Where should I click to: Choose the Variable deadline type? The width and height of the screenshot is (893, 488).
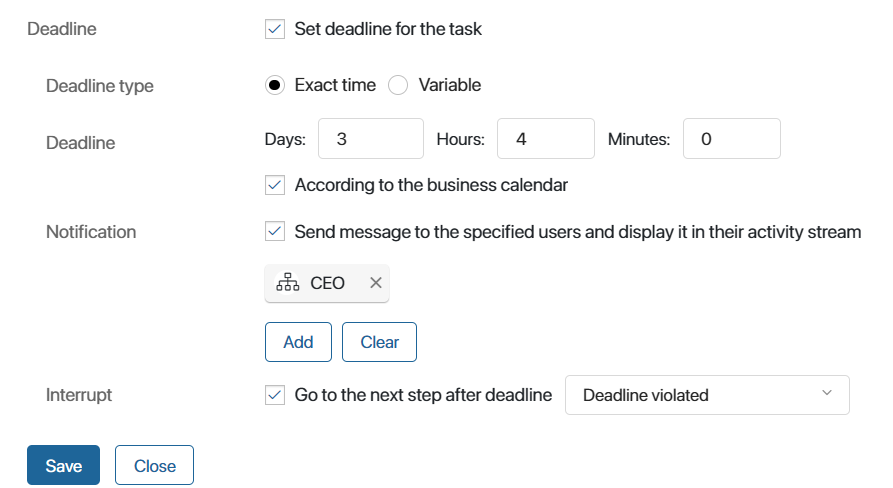click(398, 85)
